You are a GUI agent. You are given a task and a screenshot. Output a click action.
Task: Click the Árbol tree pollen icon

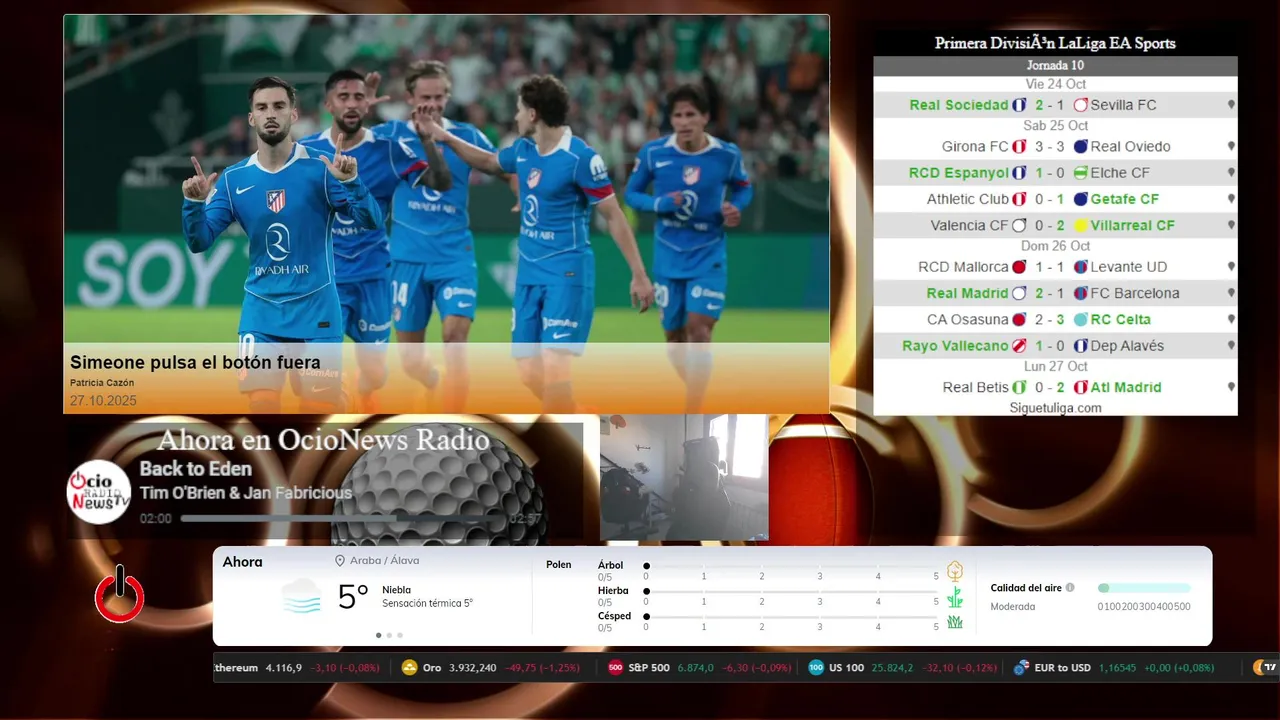(x=955, y=571)
